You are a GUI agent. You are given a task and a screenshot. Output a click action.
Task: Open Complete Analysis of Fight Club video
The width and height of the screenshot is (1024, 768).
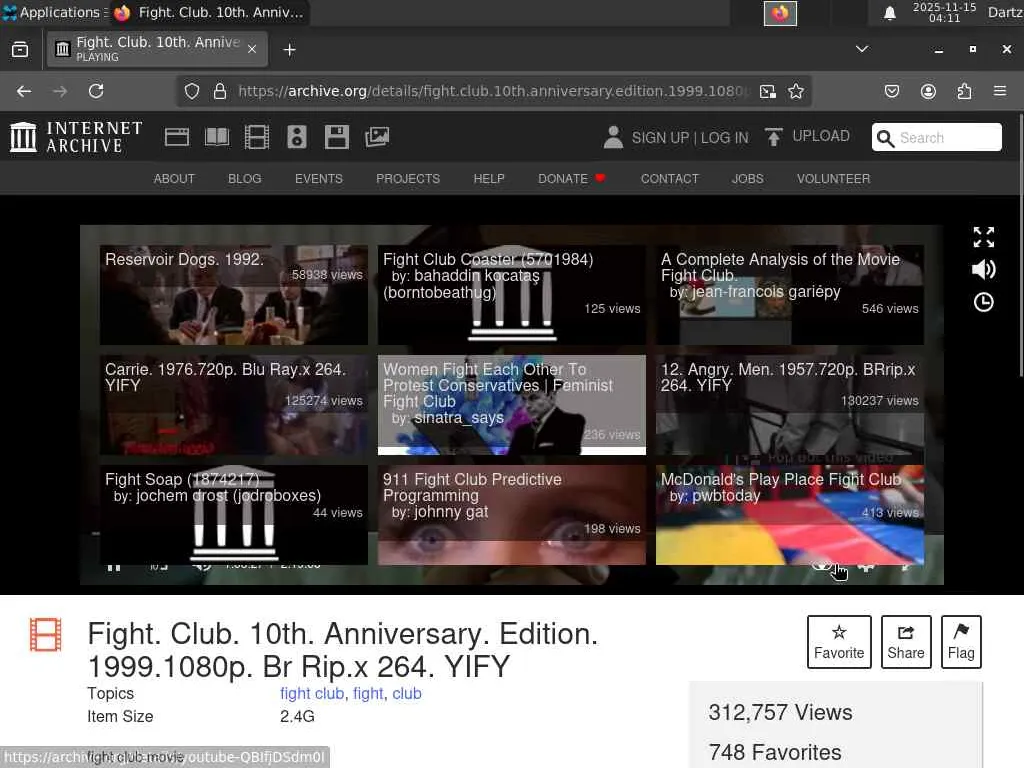click(x=790, y=295)
